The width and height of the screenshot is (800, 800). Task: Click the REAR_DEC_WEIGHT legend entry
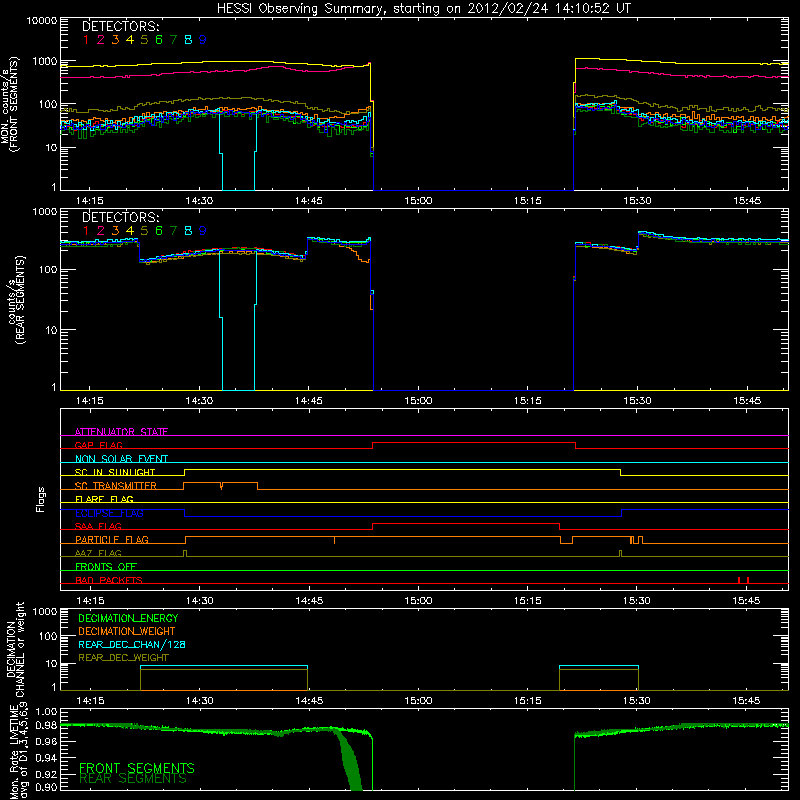coord(123,658)
